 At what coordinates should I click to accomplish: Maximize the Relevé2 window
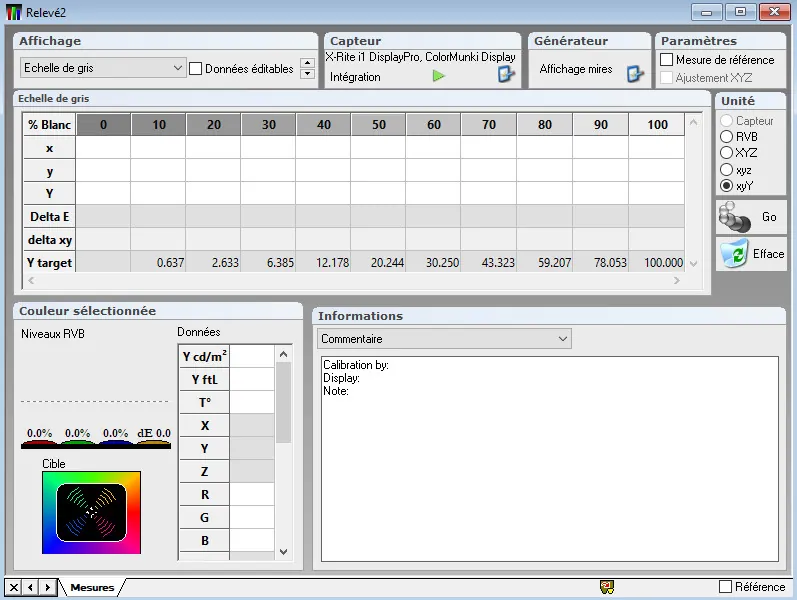[x=740, y=12]
